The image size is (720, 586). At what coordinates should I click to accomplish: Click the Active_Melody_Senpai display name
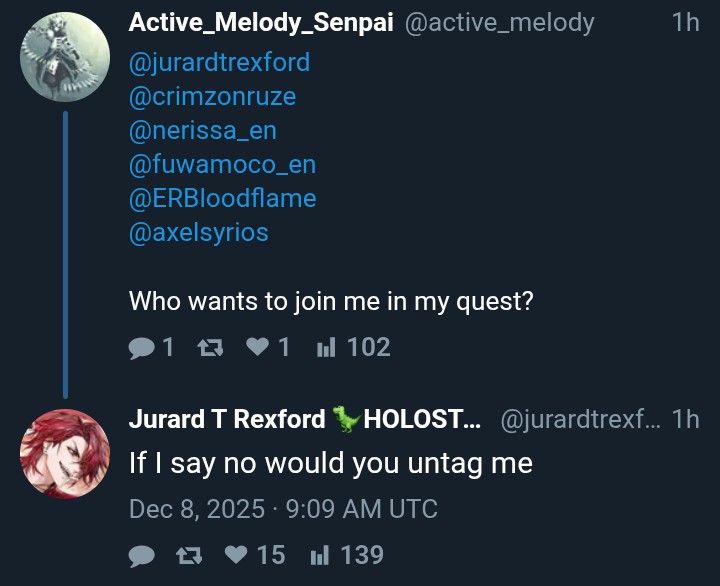(260, 23)
